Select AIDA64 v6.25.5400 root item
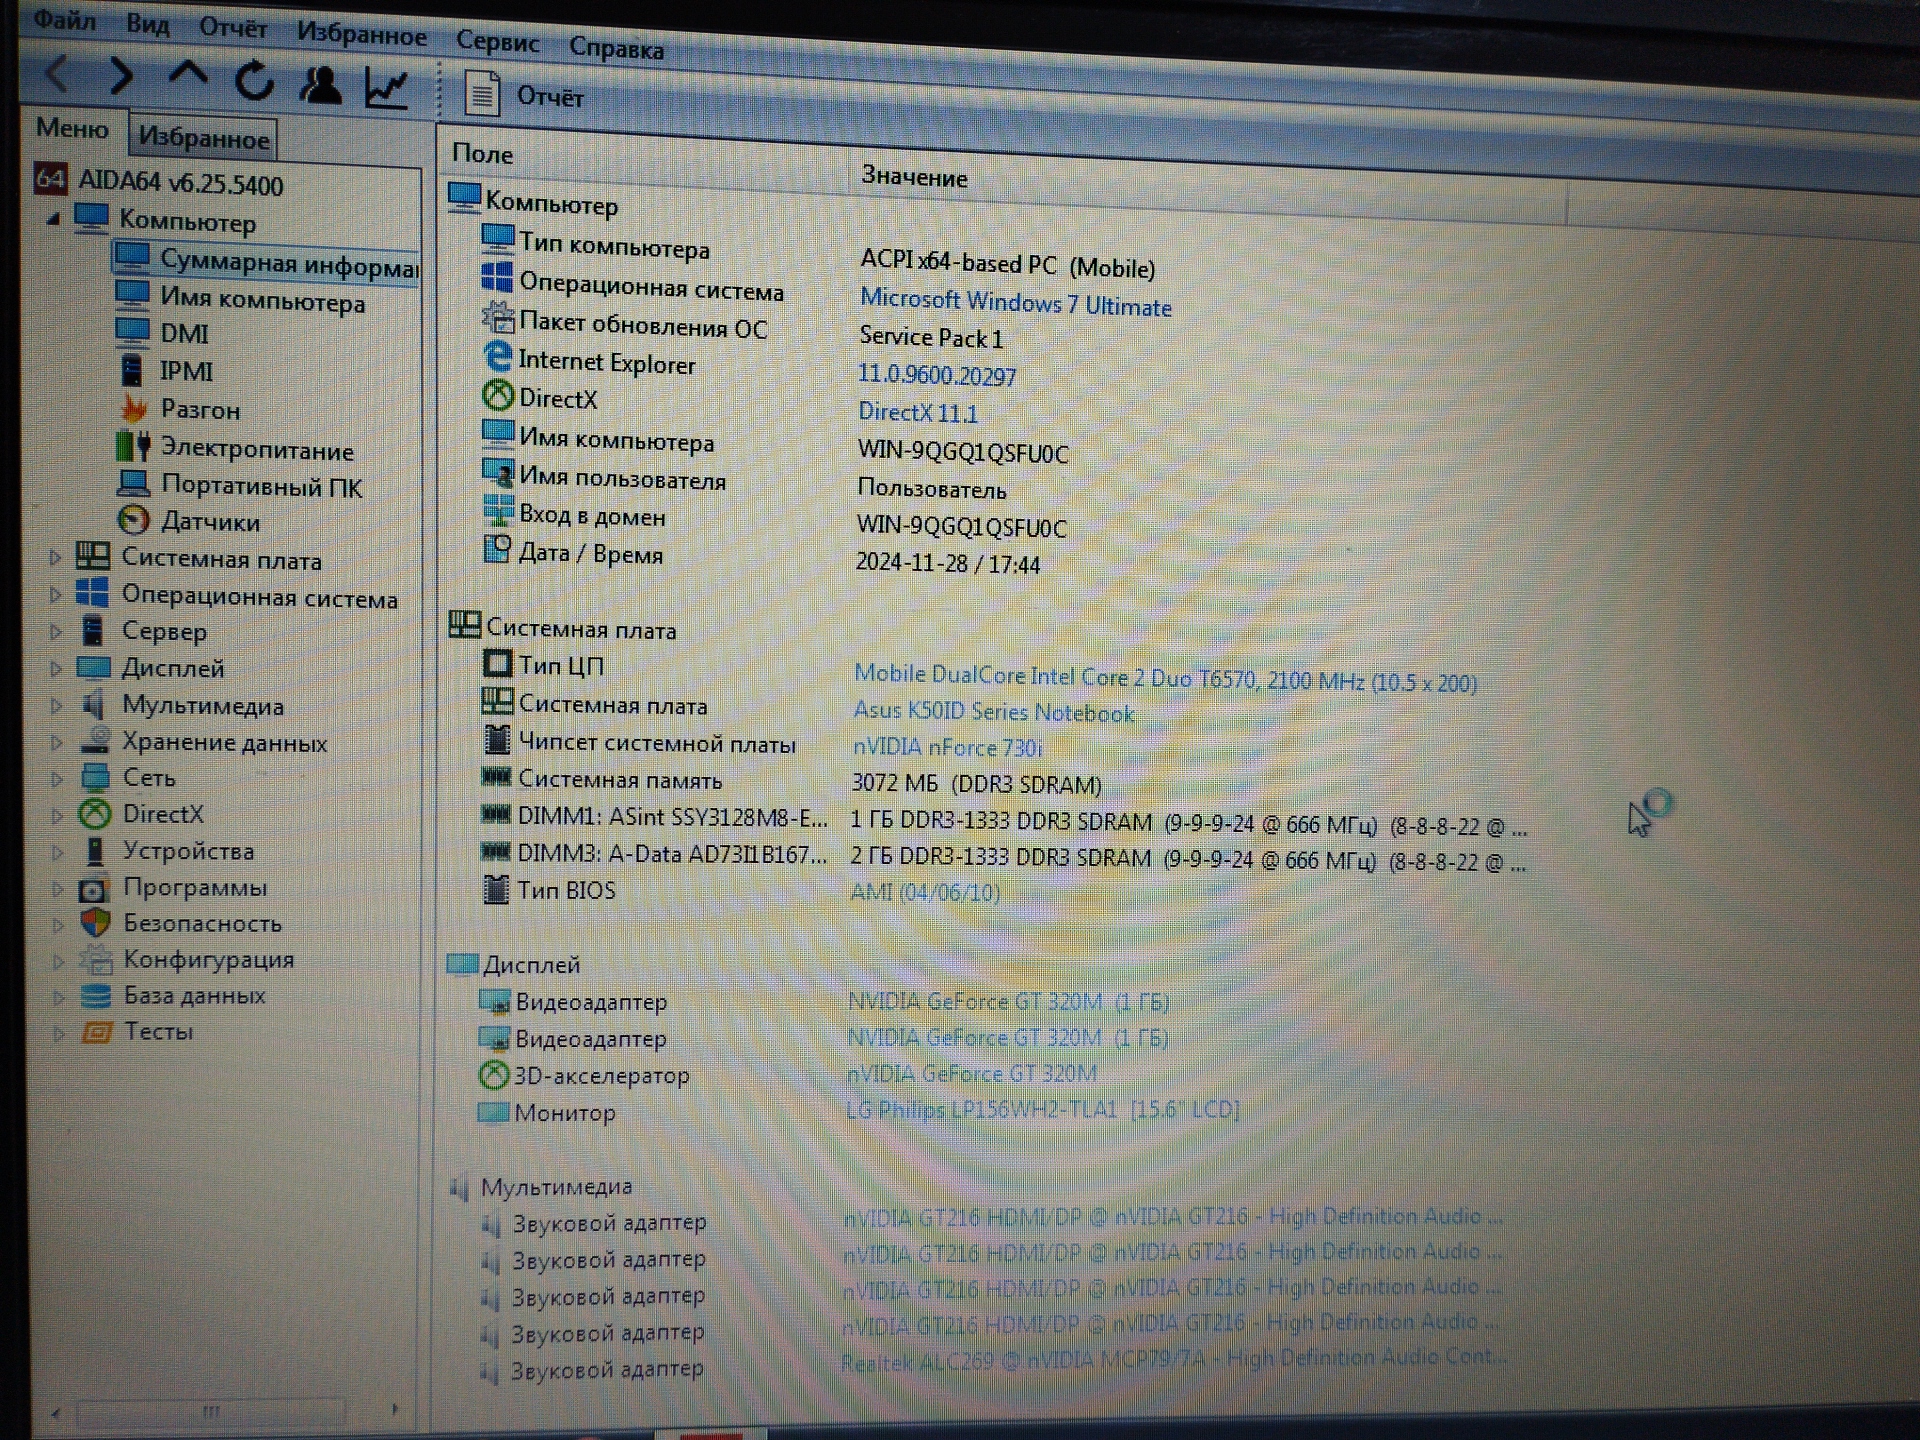The width and height of the screenshot is (1920, 1440). click(160, 182)
